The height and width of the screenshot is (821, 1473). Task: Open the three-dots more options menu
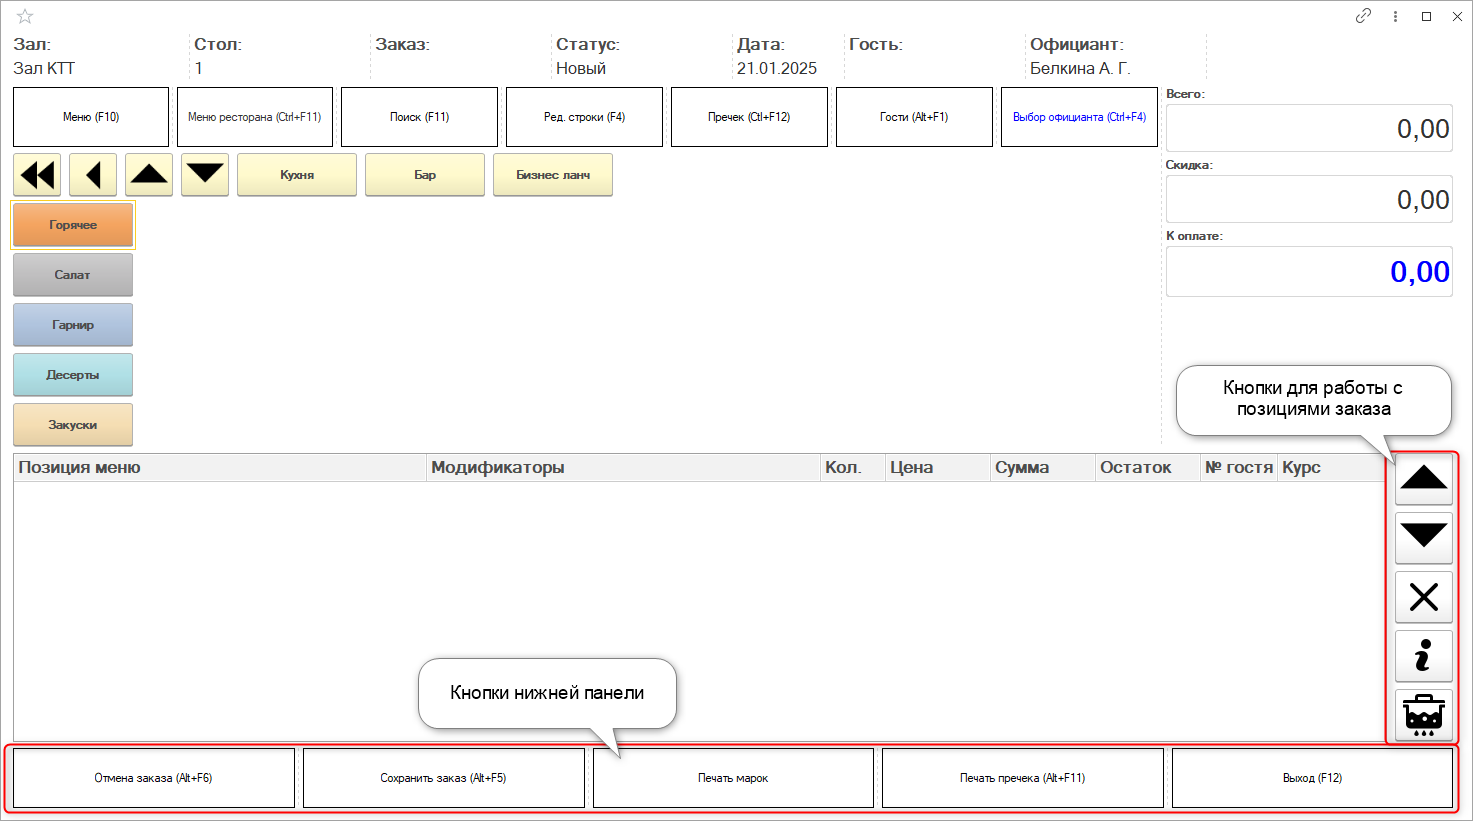click(x=1395, y=16)
